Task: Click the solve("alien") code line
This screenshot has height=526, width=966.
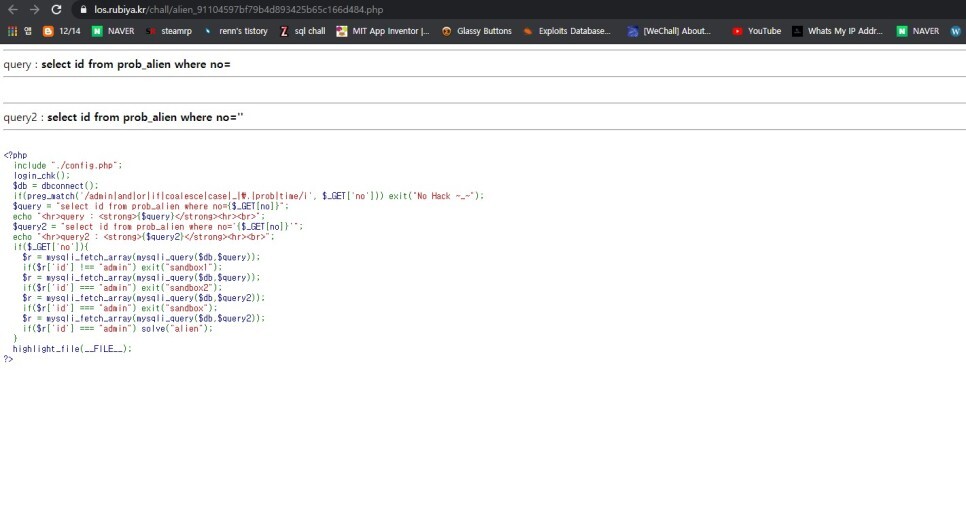Action: pos(117,328)
